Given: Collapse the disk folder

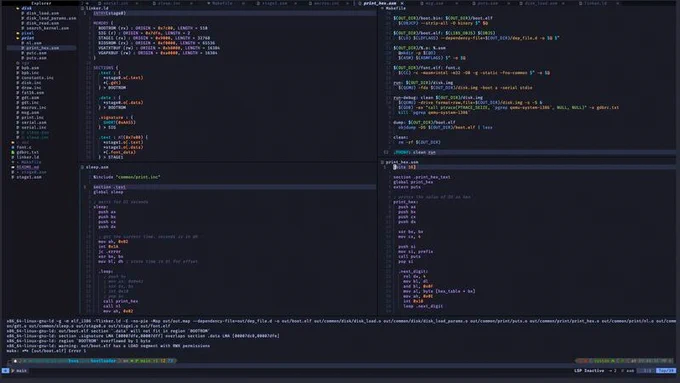Looking at the screenshot, I should (x=26, y=8).
